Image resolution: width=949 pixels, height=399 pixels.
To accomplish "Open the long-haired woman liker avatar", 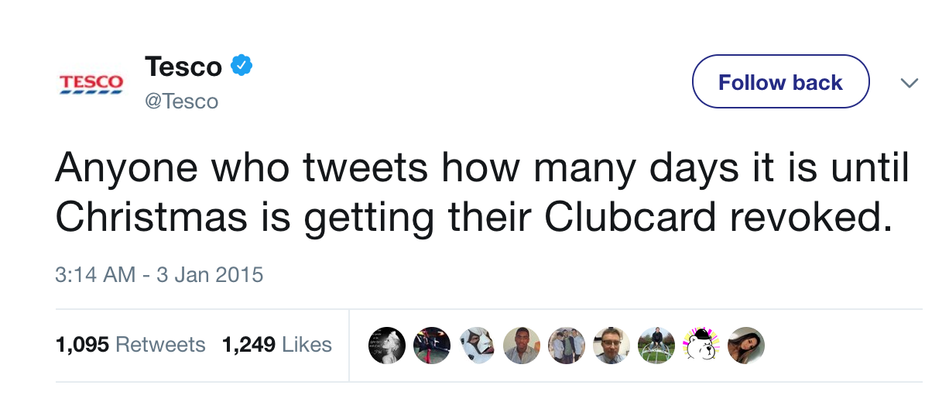I will pyautogui.click(x=746, y=346).
